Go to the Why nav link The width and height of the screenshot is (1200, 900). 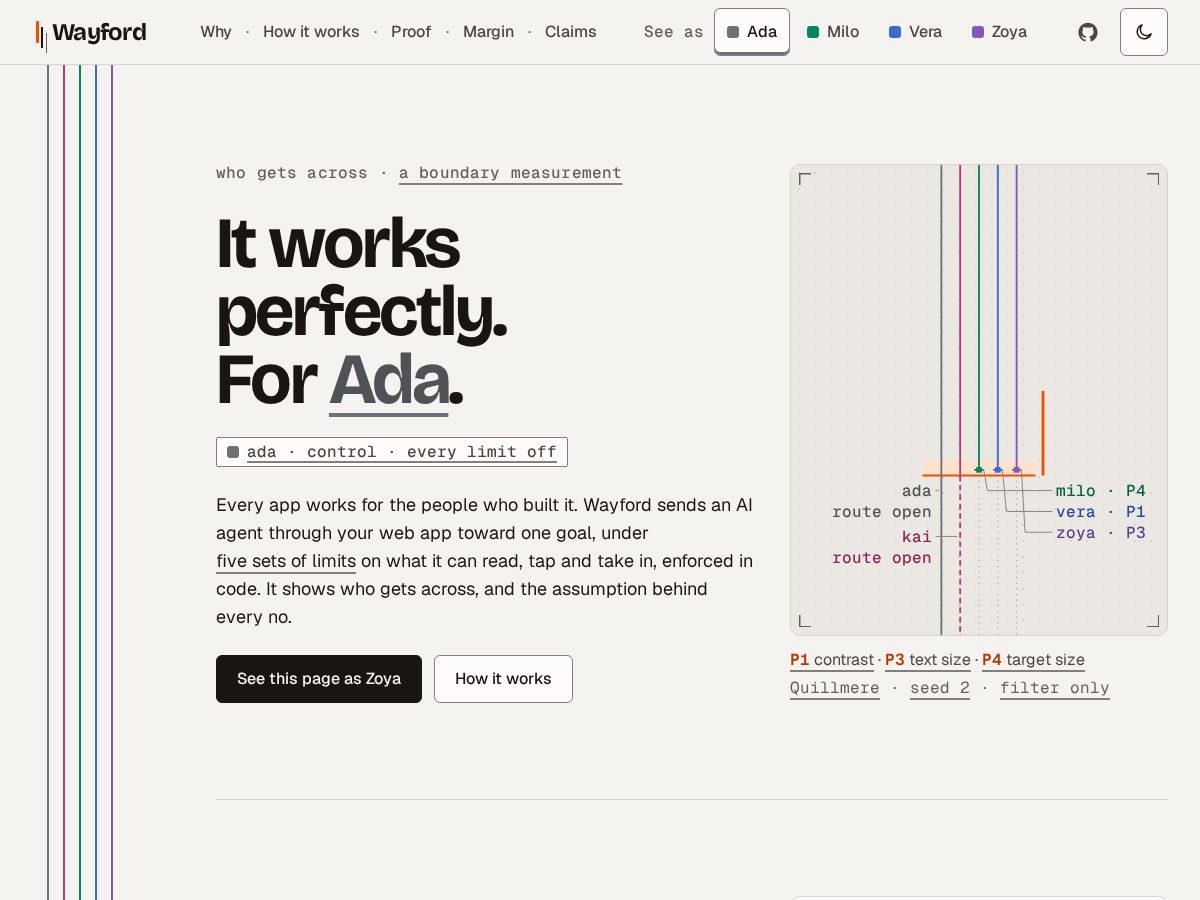[216, 32]
